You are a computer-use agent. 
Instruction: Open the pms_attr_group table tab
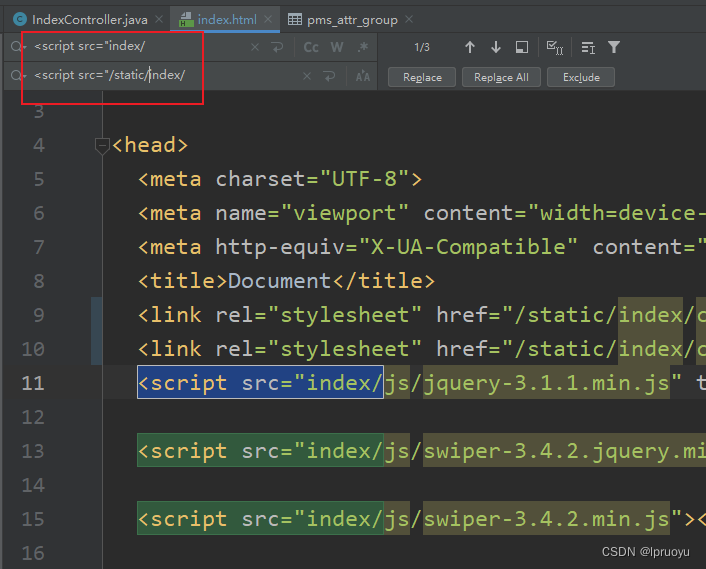[x=342, y=19]
